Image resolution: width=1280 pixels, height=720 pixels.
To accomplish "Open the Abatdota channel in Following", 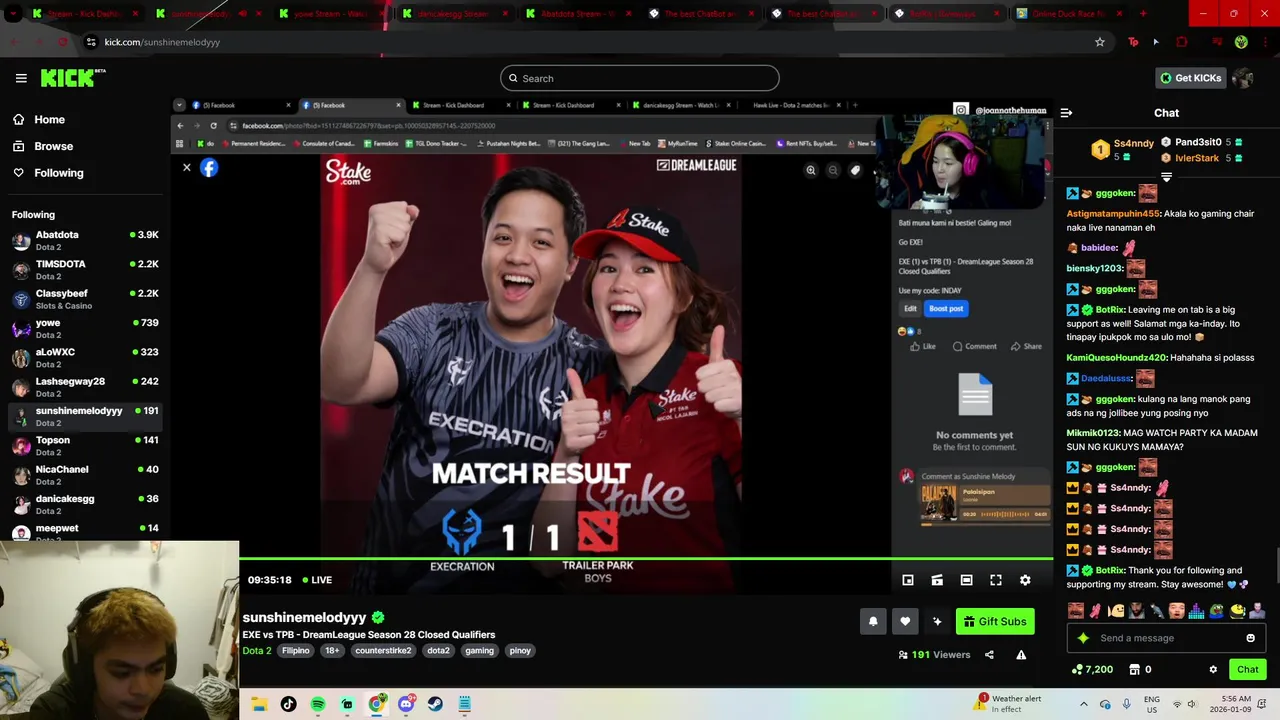I will 85,241.
